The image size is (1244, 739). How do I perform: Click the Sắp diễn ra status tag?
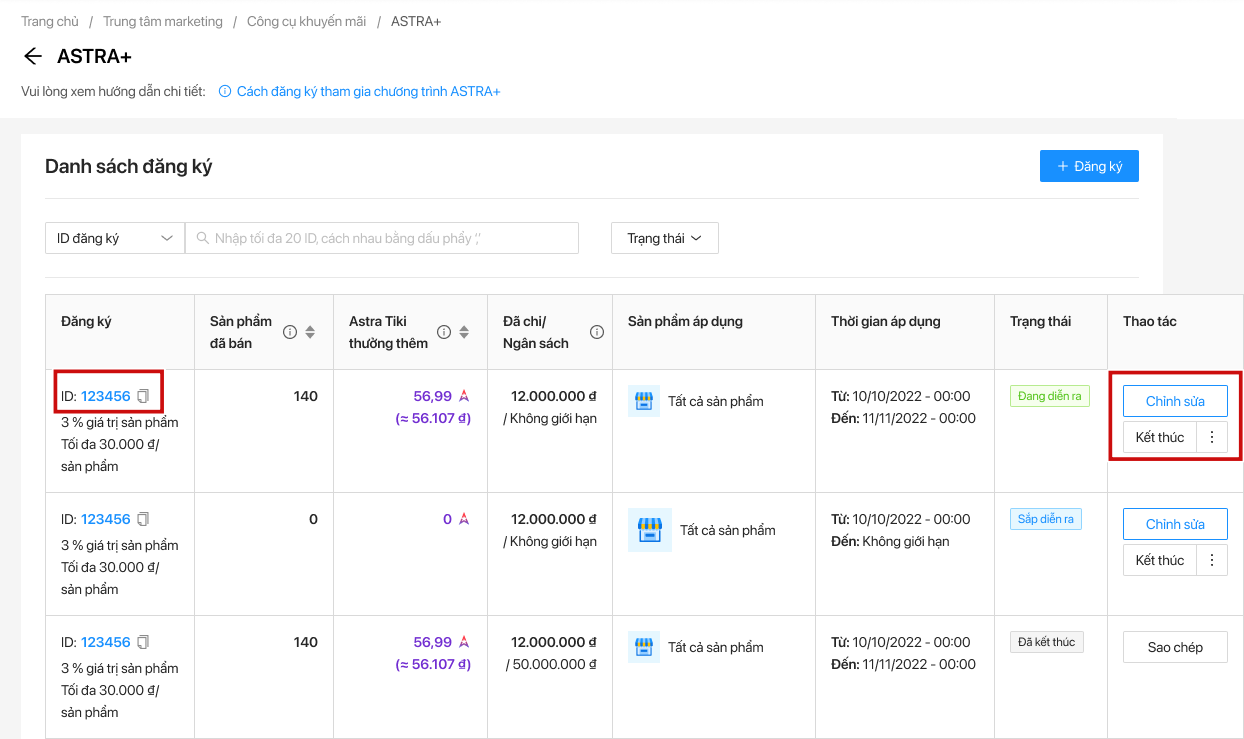click(1046, 519)
